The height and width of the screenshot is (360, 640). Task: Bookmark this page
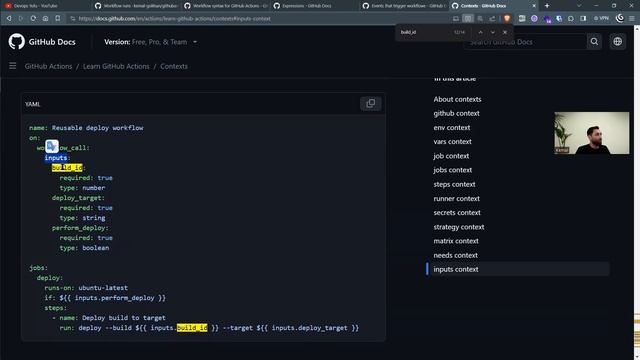pyautogui.click(x=58, y=18)
